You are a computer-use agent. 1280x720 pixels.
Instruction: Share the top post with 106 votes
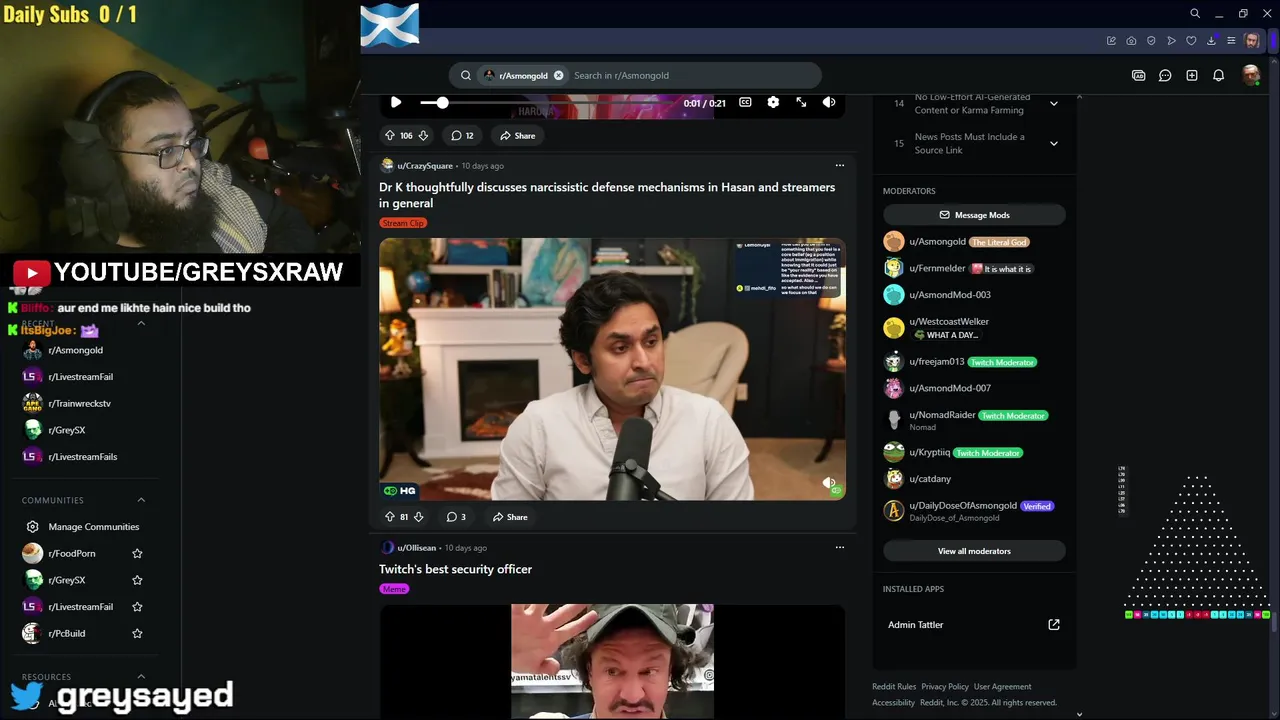tap(518, 135)
